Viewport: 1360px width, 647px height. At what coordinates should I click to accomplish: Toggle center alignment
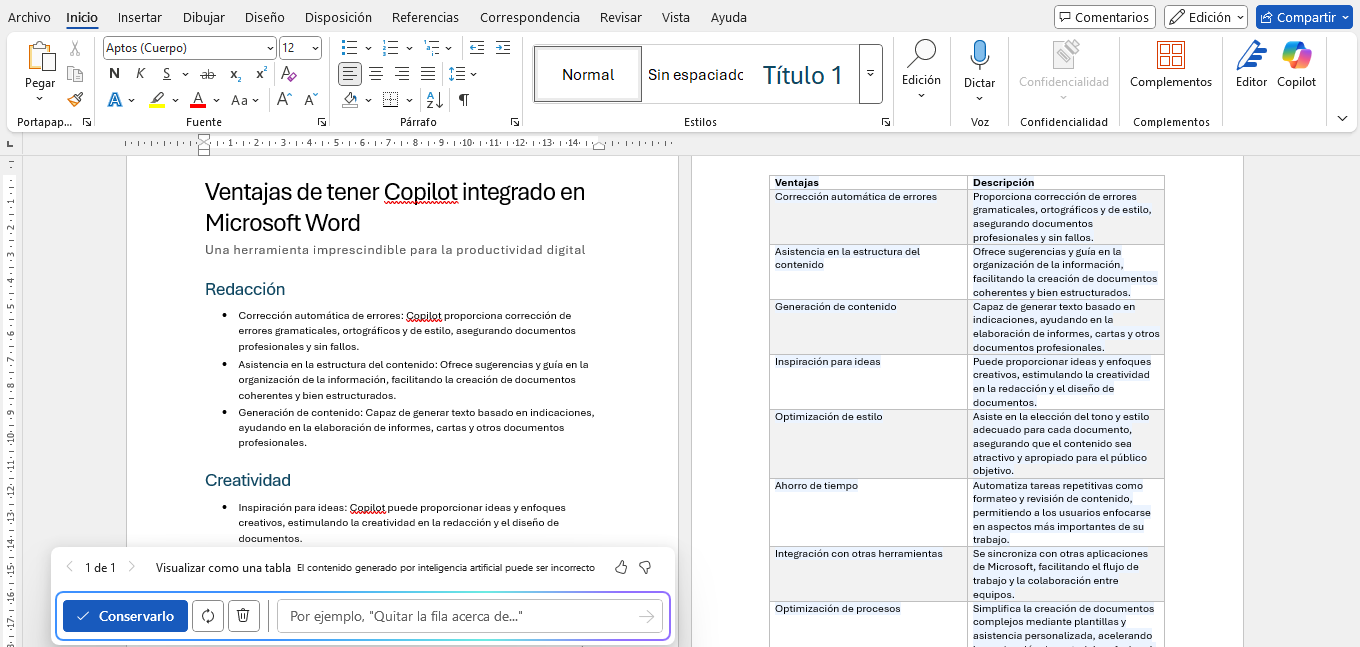tap(376, 74)
